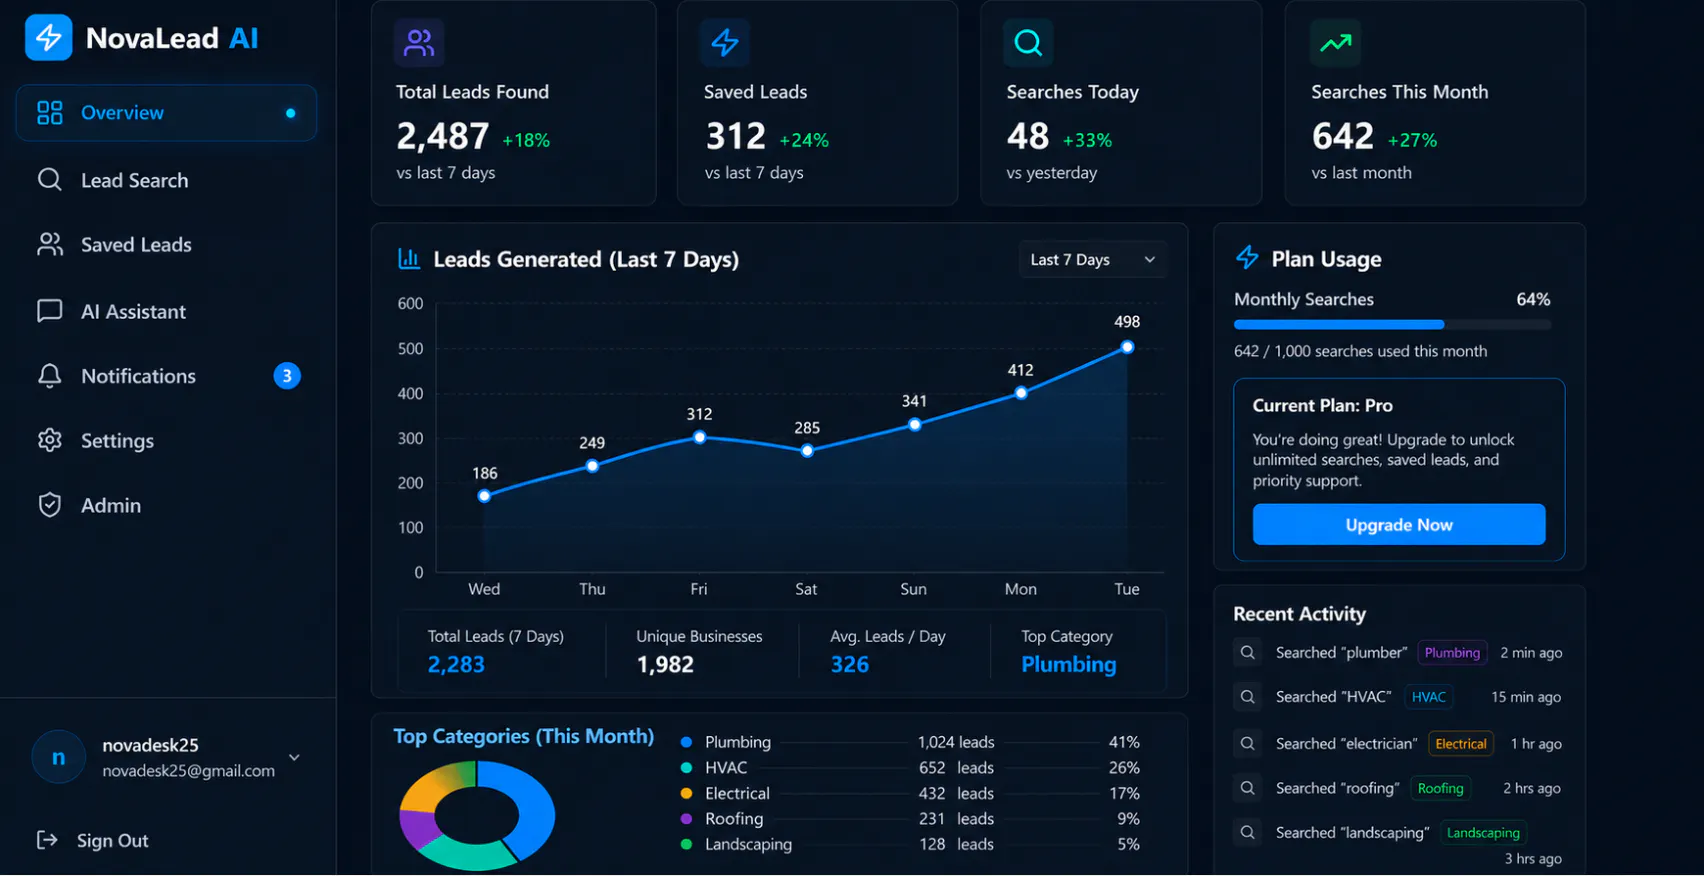Viewport: 1704px width, 876px height.
Task: Click the Current Plan: Pro heading
Action: point(1322,406)
